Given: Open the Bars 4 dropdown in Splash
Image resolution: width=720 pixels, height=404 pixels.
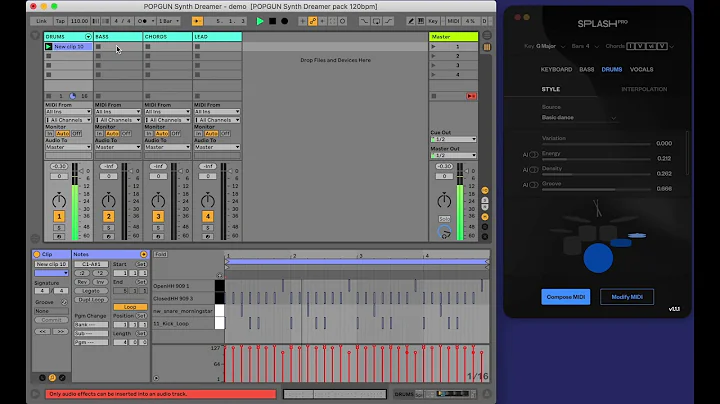Looking at the screenshot, I should coord(585,46).
